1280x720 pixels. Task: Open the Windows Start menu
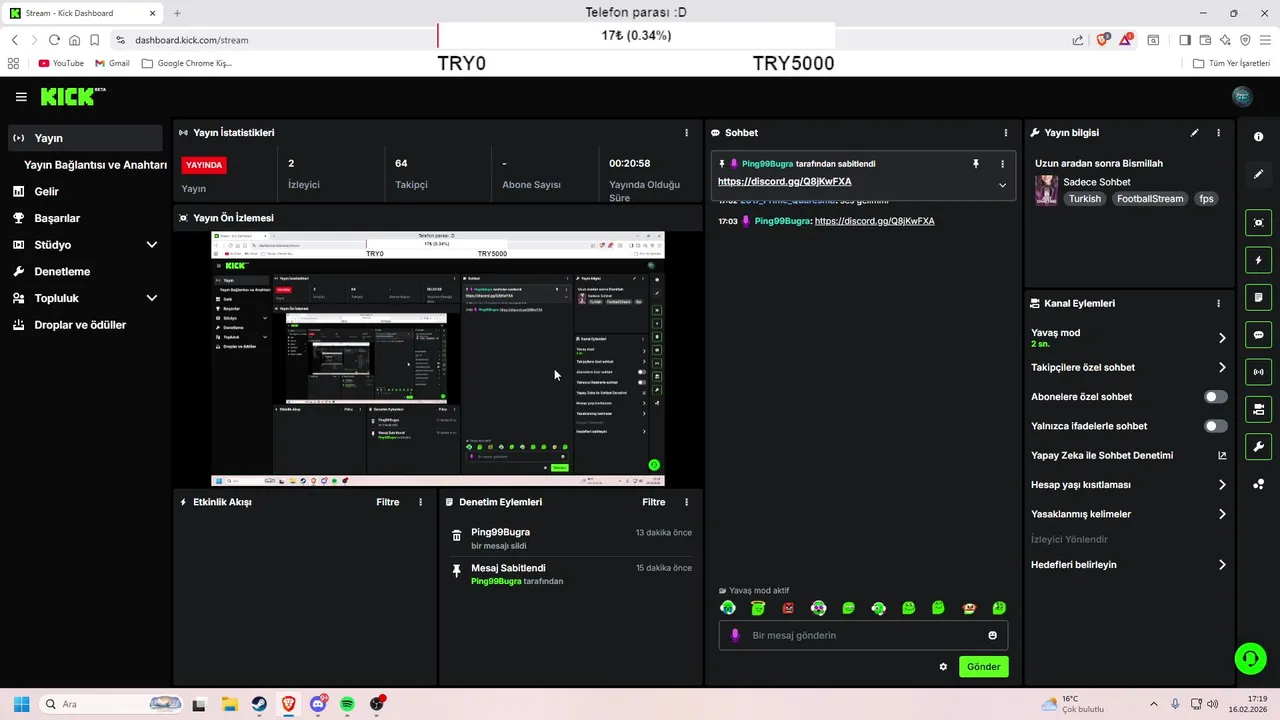21,704
